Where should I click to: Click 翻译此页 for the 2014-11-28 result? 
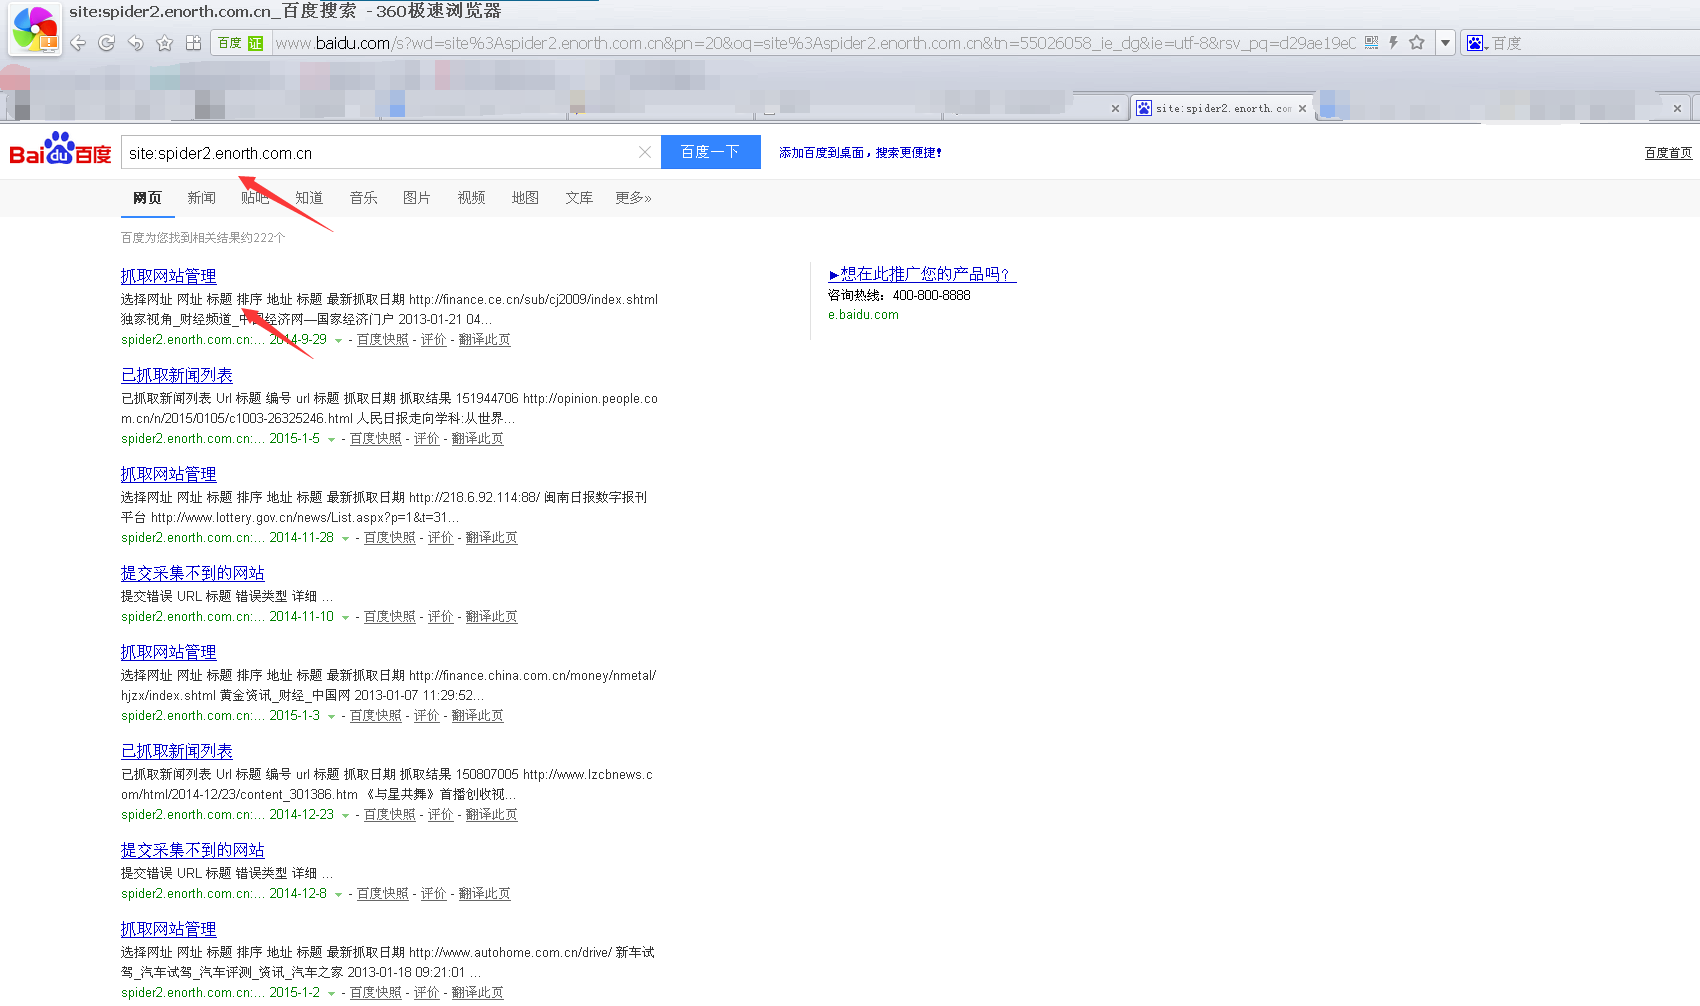click(491, 538)
